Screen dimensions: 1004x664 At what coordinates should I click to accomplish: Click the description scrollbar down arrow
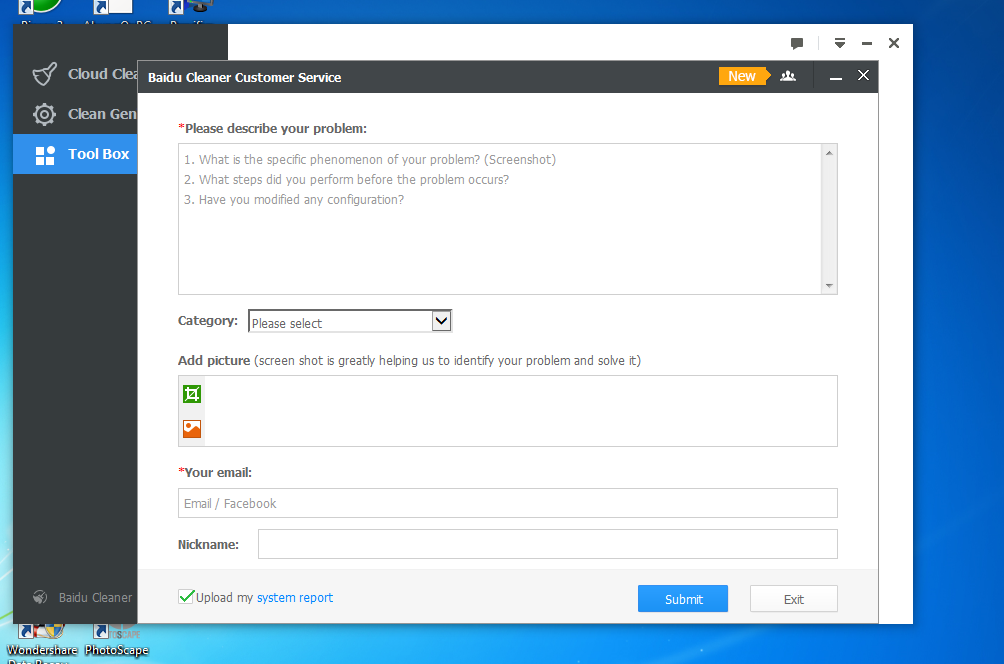[829, 286]
